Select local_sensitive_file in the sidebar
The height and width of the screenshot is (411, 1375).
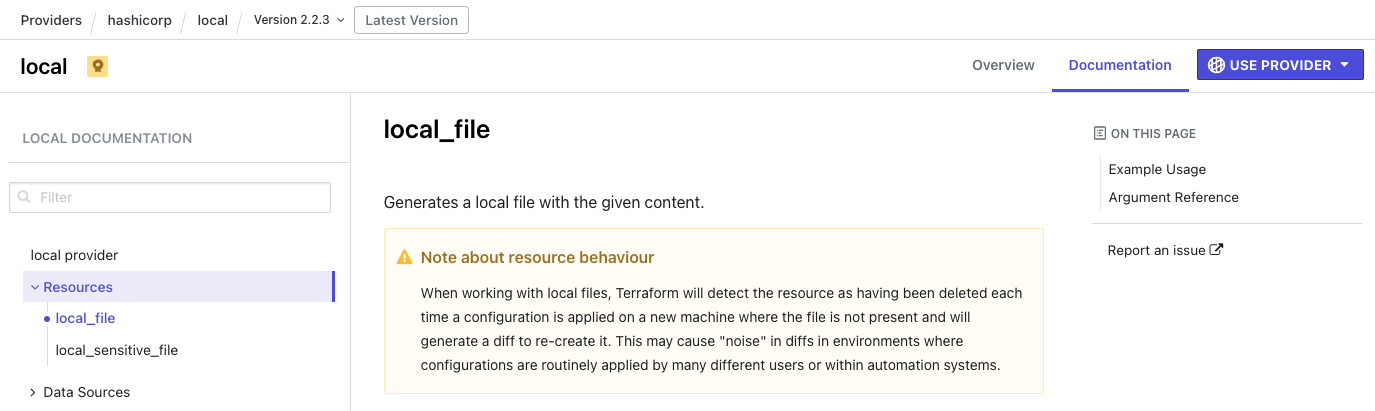tap(117, 350)
